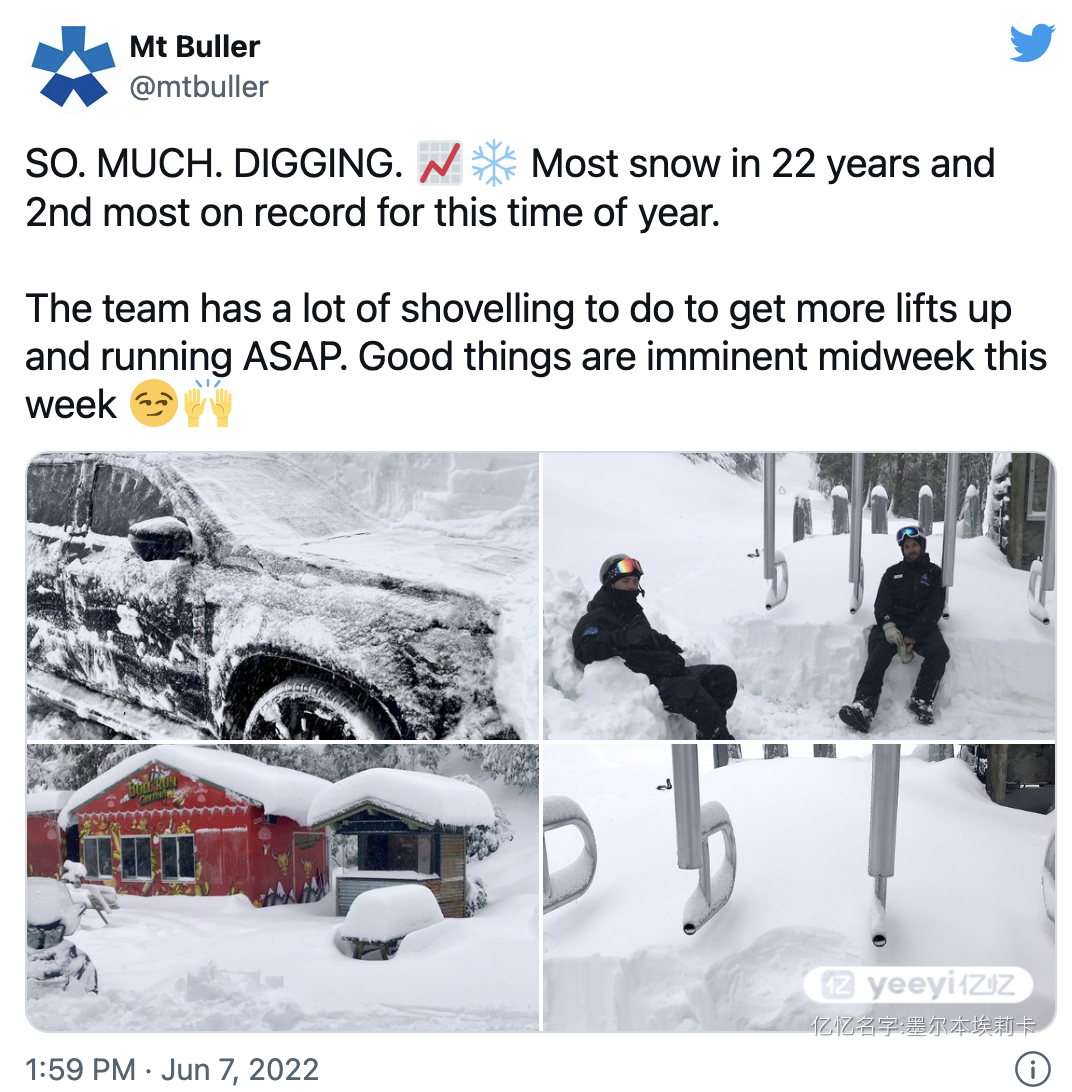Screen dimensions: 1072x1092
Task: Click the paragraph about the team shovelling
Action: [536, 356]
